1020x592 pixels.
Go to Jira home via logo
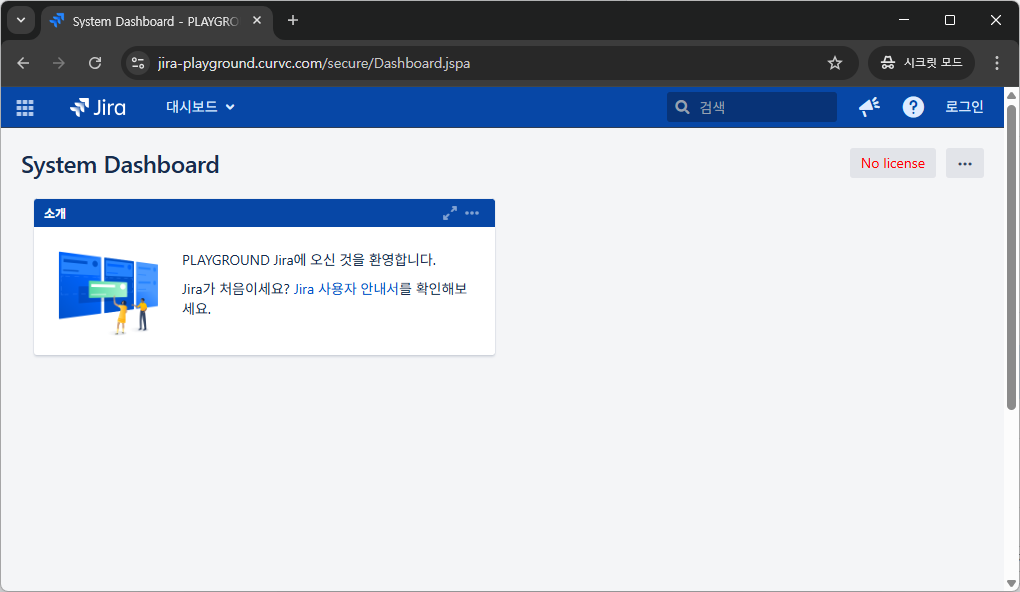click(x=98, y=107)
